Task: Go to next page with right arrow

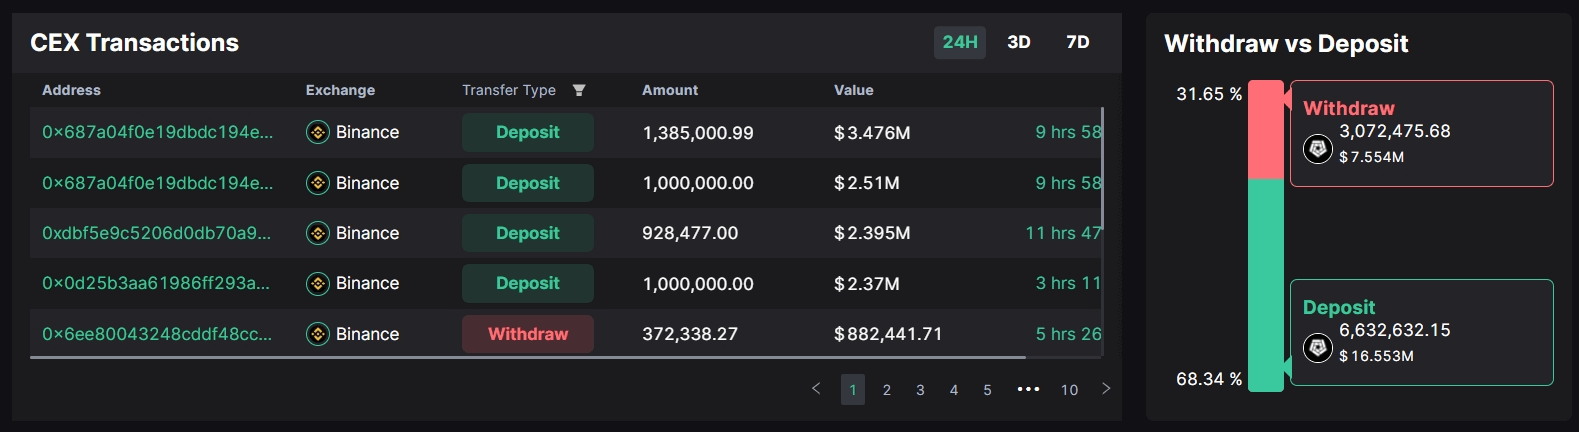Action: click(x=1106, y=389)
